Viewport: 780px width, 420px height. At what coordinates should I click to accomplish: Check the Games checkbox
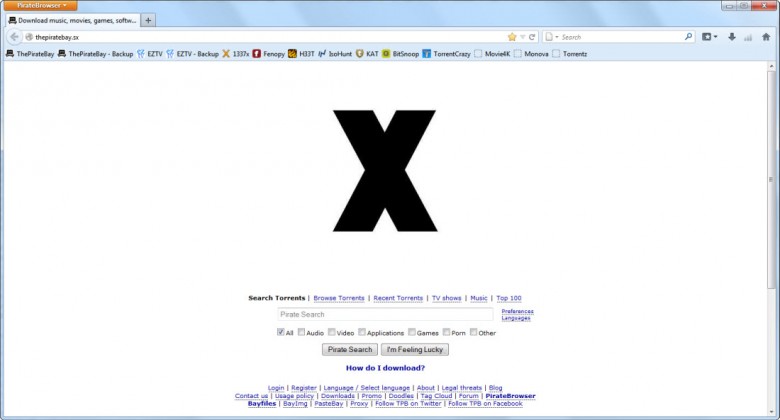point(411,332)
